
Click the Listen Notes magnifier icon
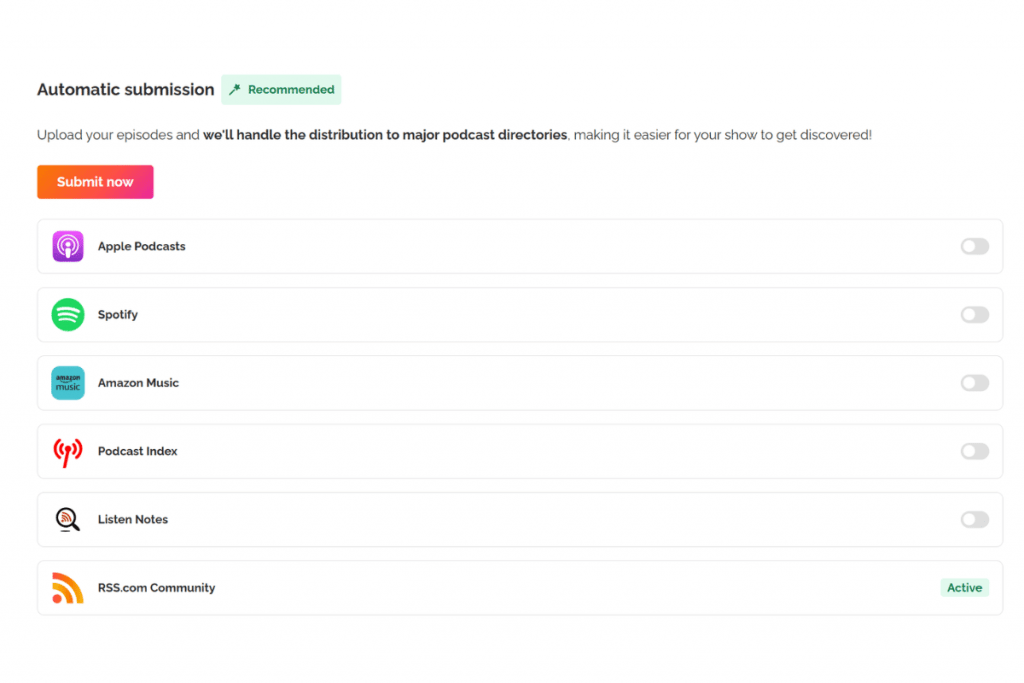tap(68, 520)
